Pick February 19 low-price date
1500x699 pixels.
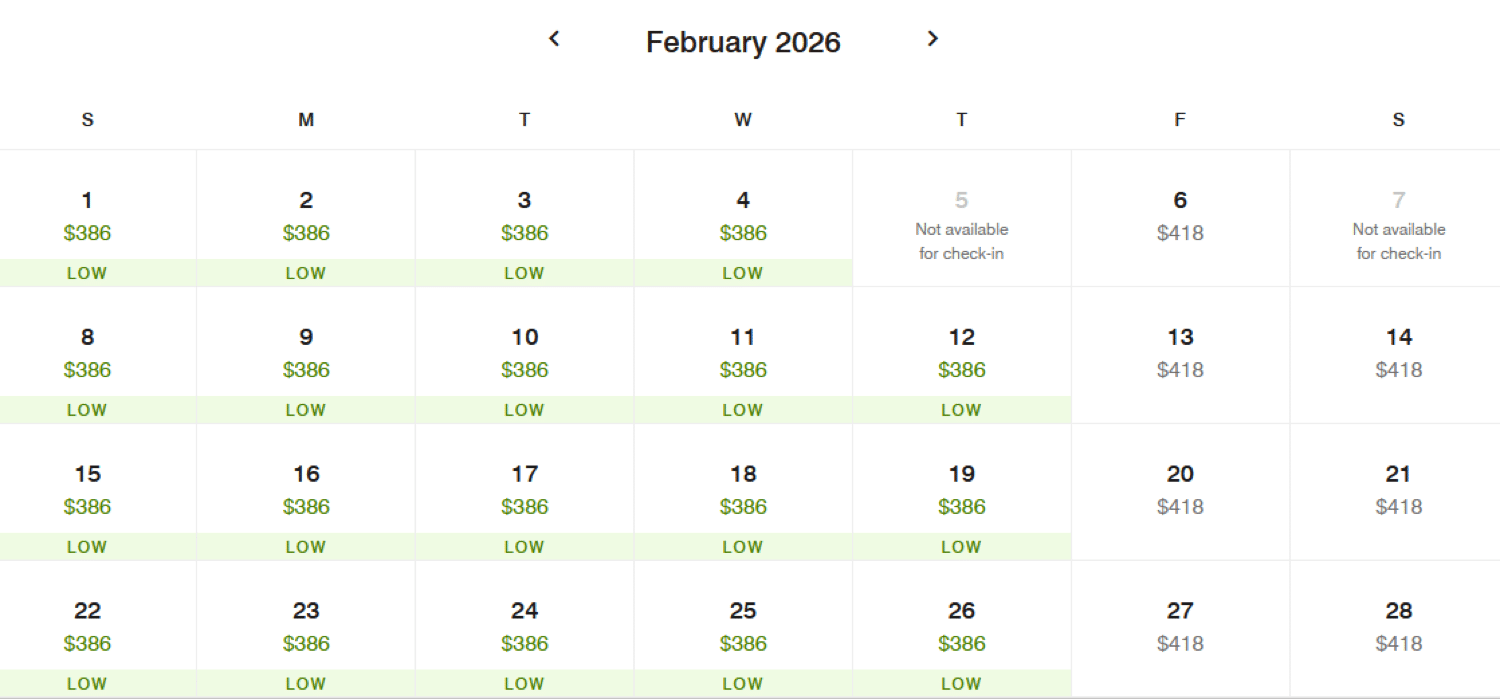click(961, 492)
